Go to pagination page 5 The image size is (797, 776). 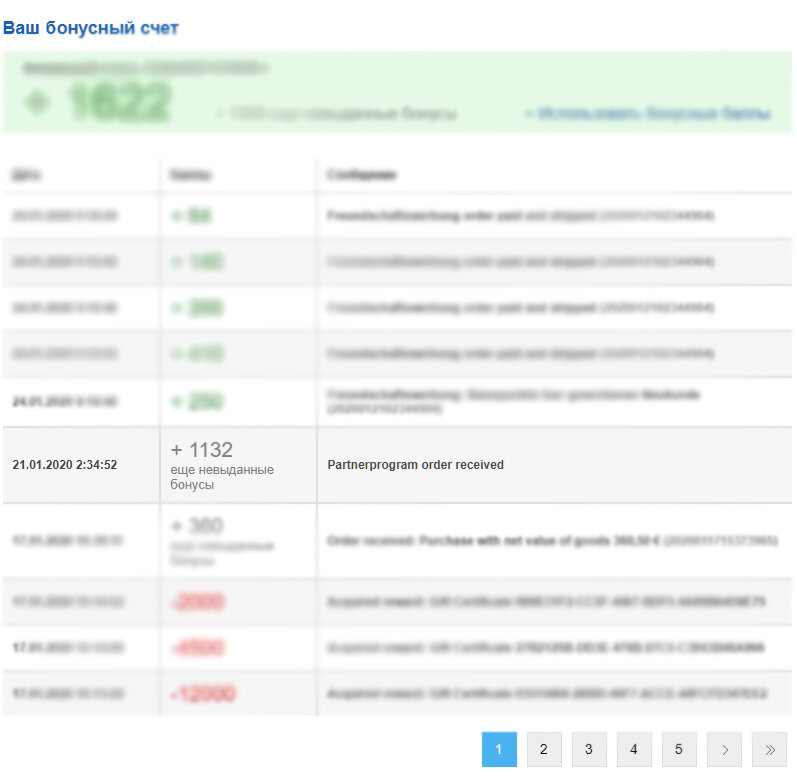(x=679, y=749)
